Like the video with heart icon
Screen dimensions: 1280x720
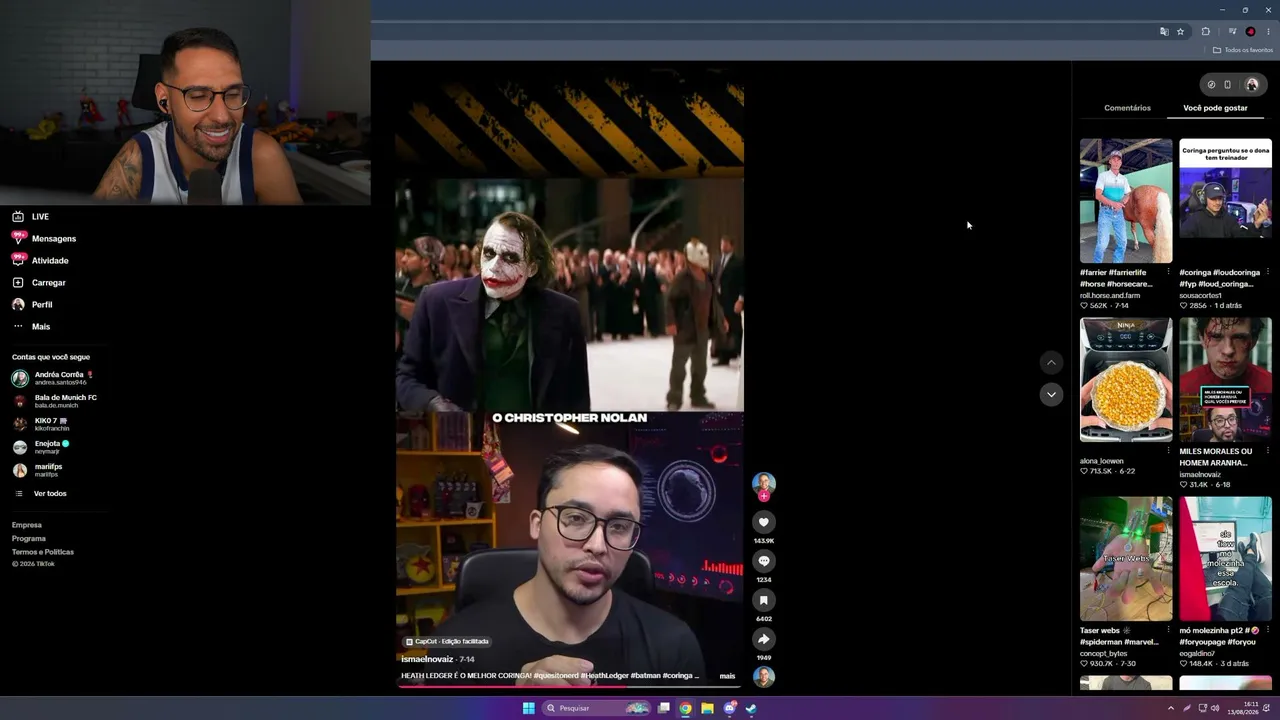pos(763,522)
